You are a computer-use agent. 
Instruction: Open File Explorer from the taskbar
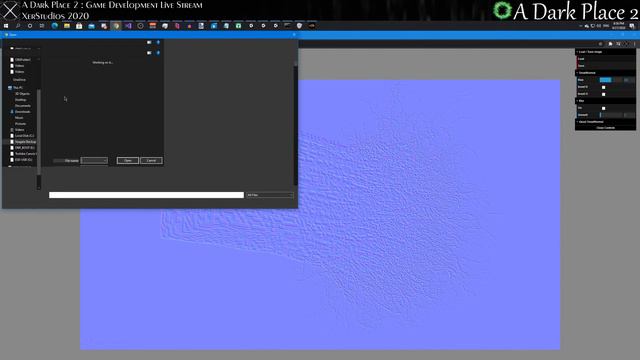click(x=67, y=26)
